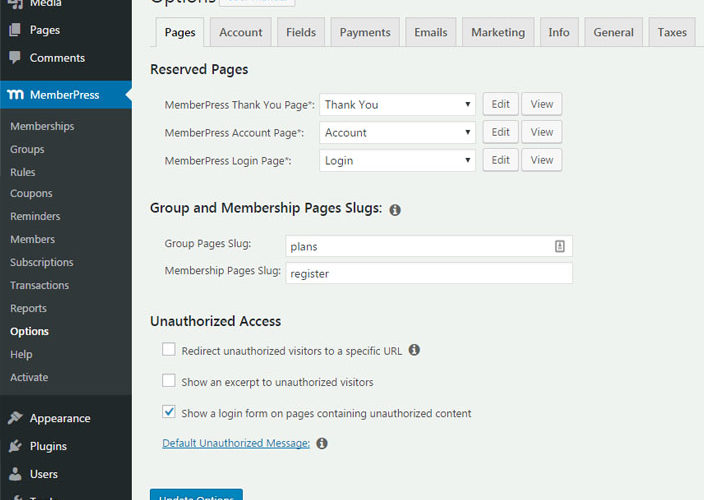704x500 pixels.
Task: Enable redirect unauthorized visitors to specific URL
Action: pyautogui.click(x=169, y=350)
